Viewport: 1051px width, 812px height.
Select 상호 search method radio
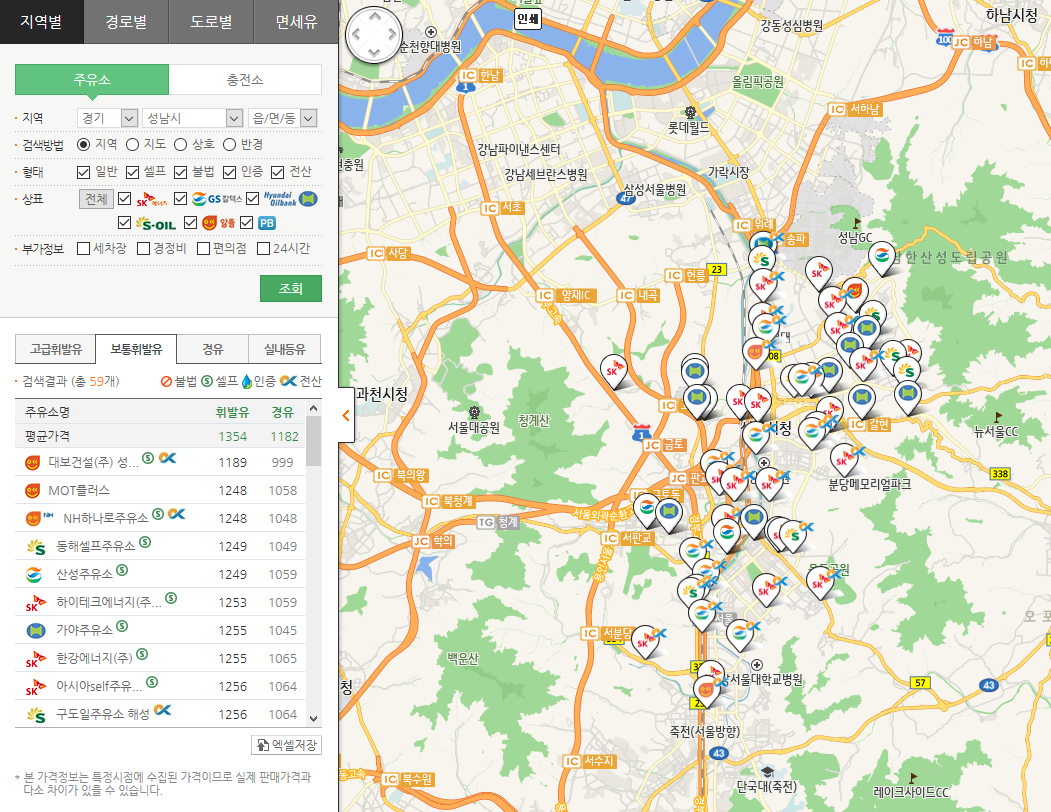(180, 145)
